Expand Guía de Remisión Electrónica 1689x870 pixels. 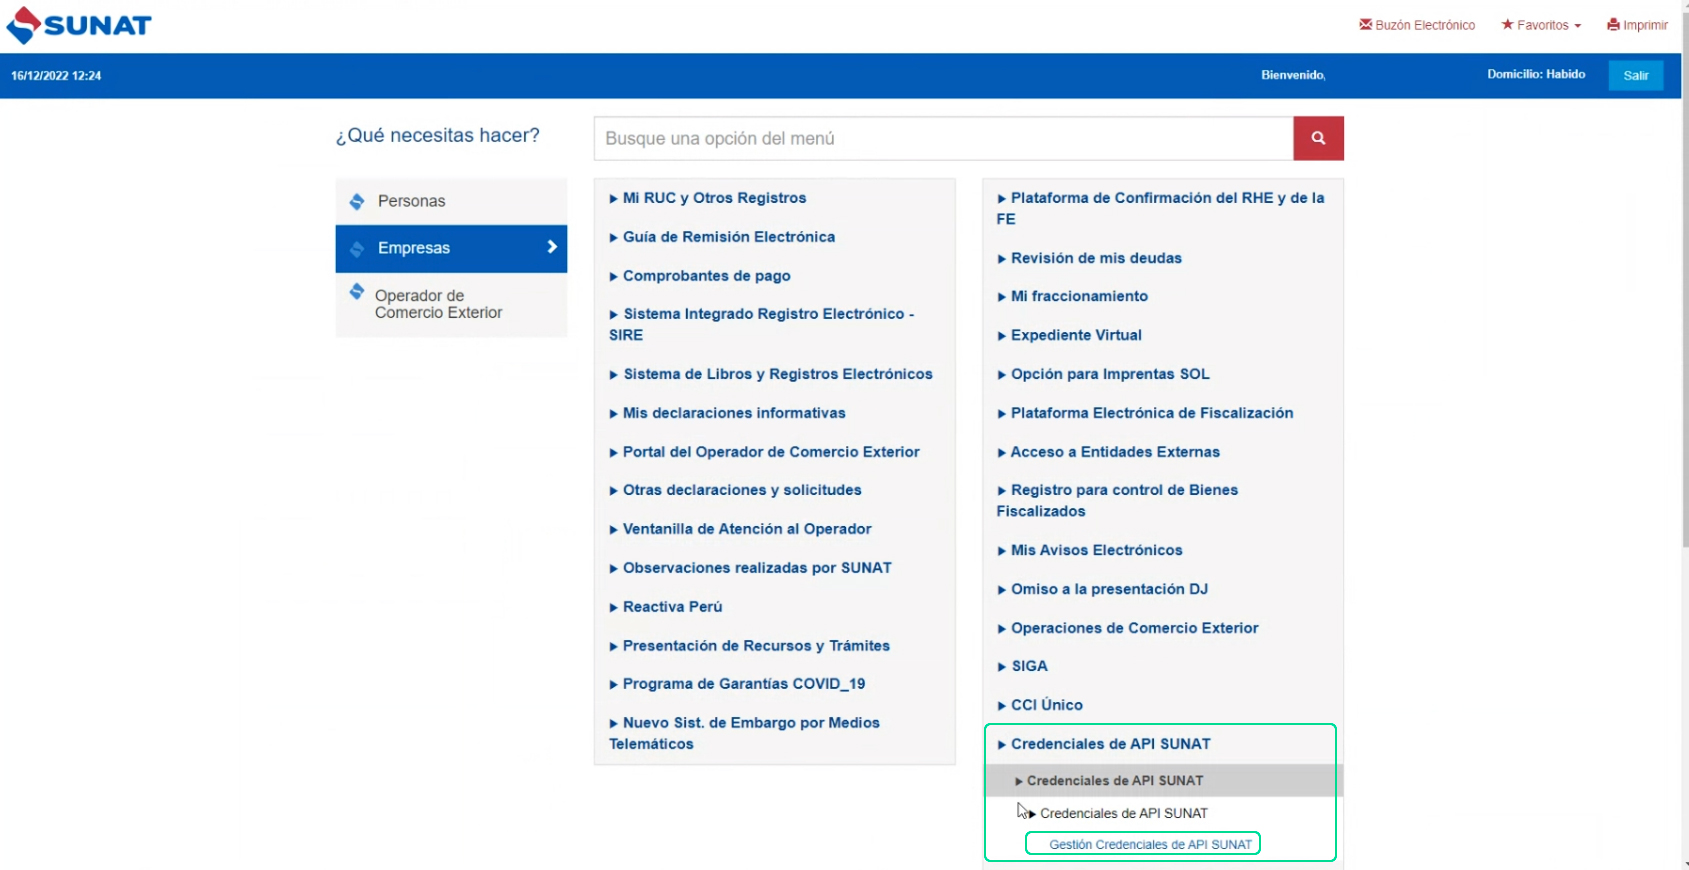728,237
